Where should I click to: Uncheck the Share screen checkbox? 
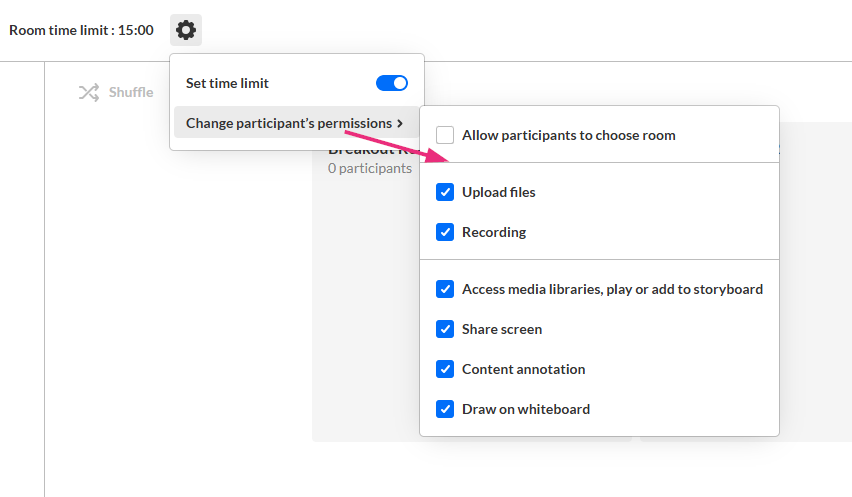[445, 329]
